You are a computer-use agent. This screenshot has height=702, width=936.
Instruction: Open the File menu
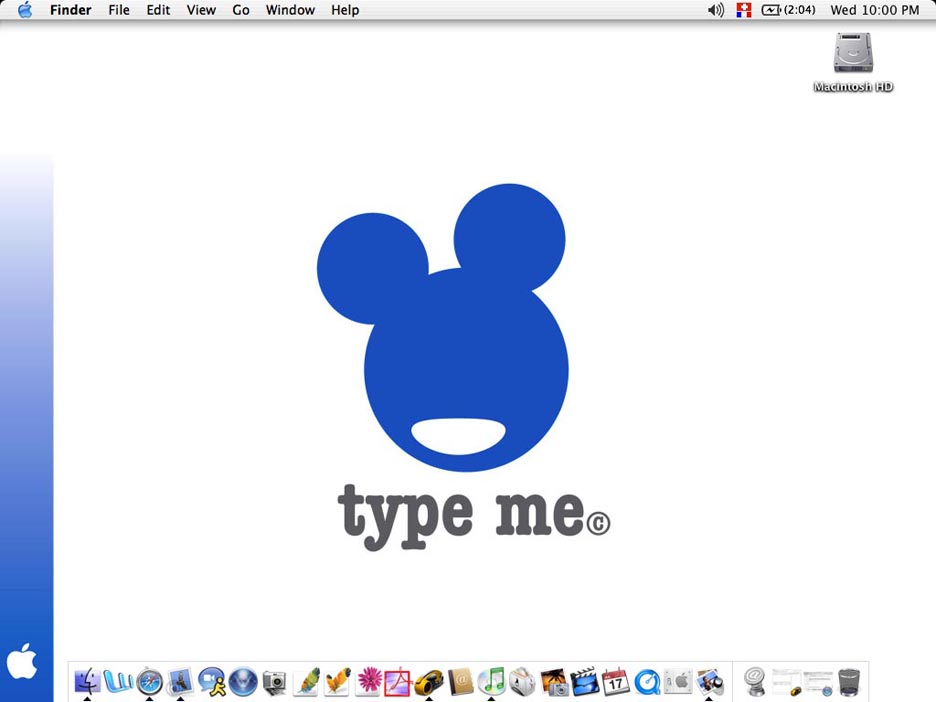(x=119, y=10)
